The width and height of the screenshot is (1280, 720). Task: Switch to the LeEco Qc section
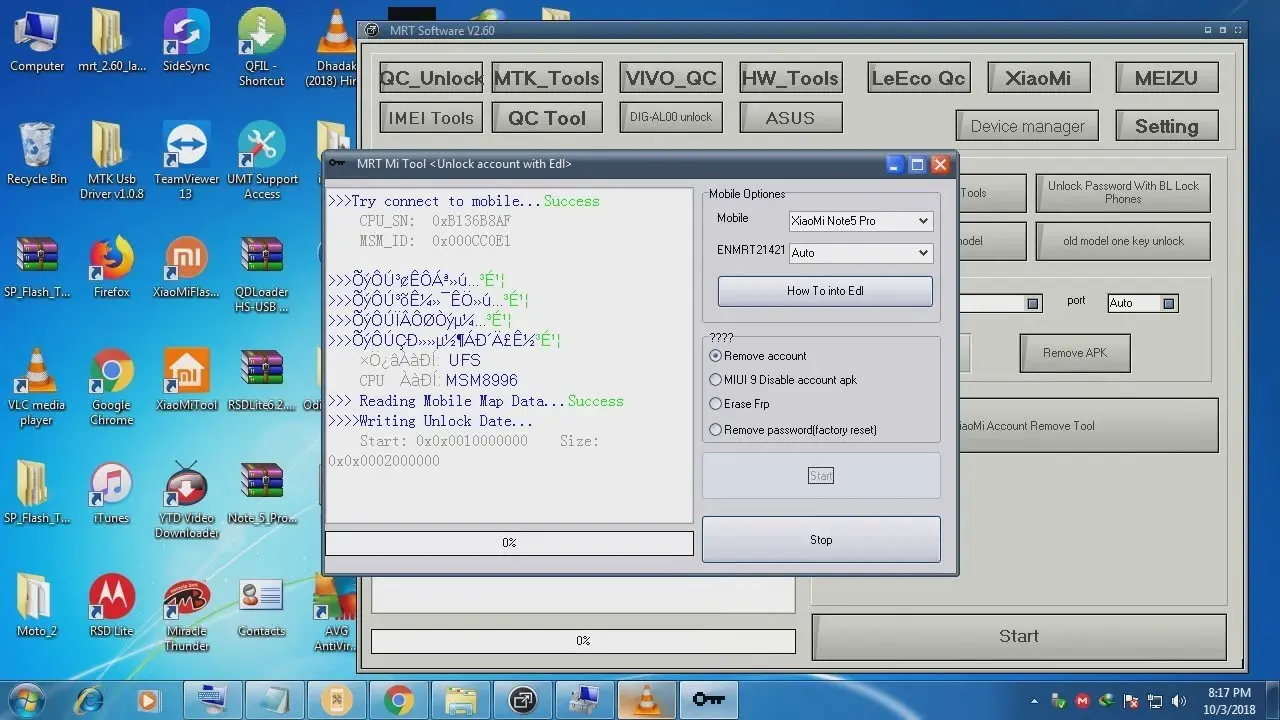tap(918, 78)
